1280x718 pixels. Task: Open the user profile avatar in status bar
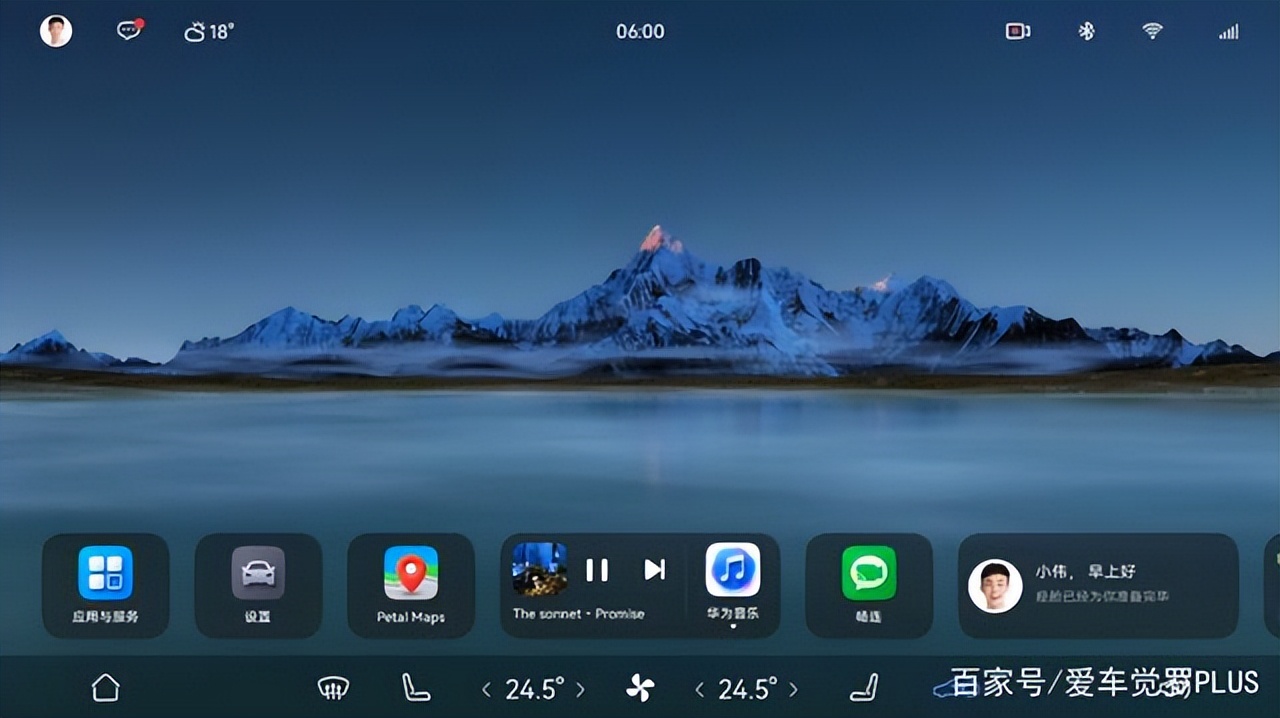[56, 31]
